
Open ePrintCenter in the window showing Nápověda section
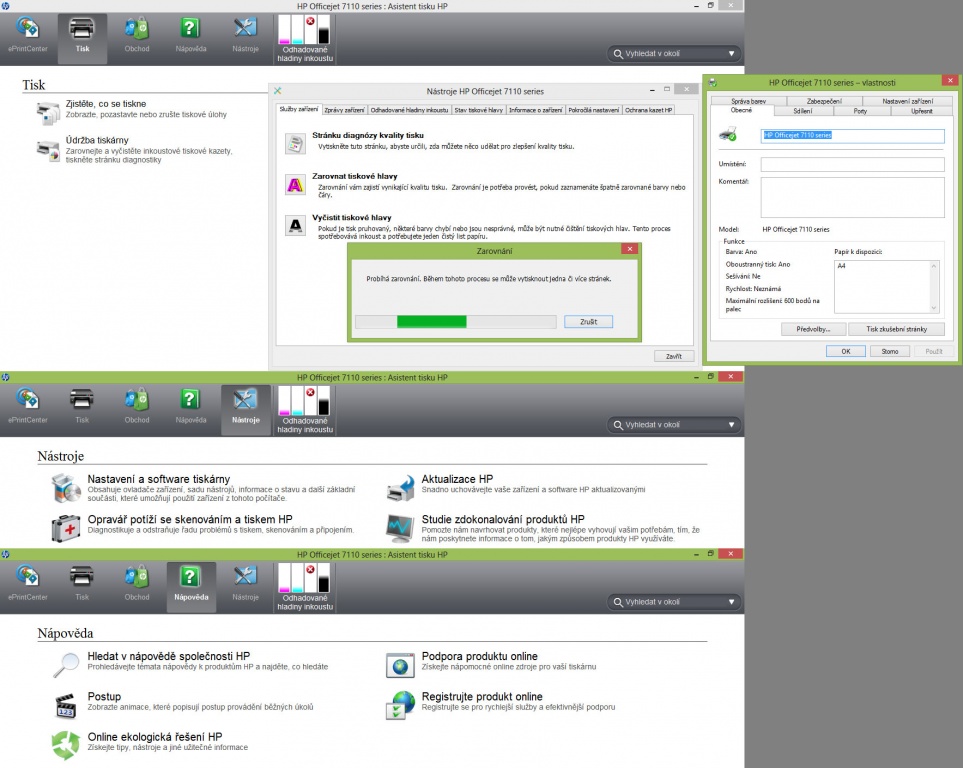28,584
